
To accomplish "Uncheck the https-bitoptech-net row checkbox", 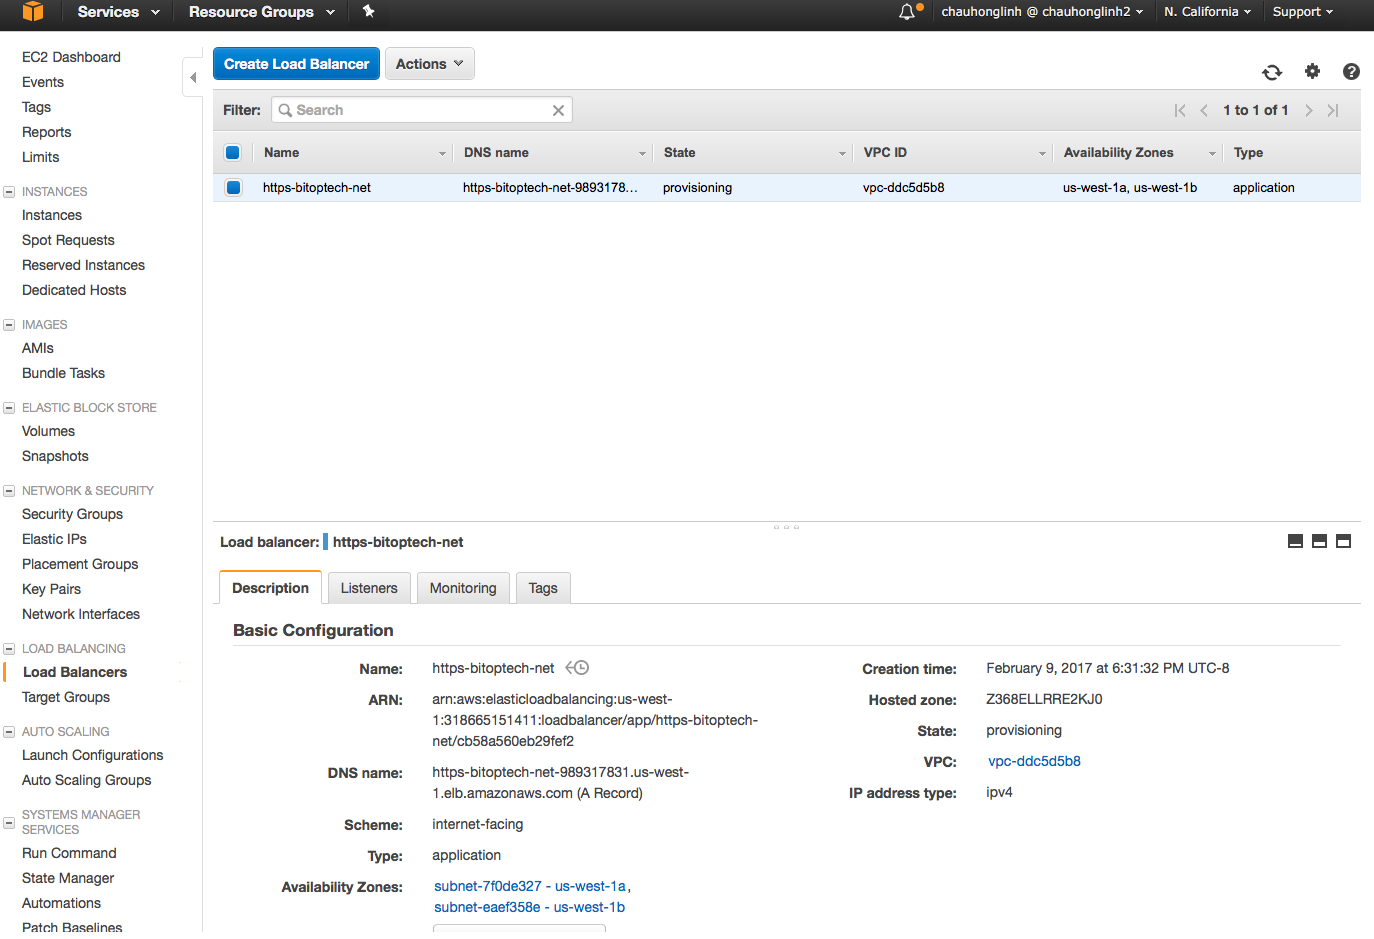I will [x=233, y=188].
